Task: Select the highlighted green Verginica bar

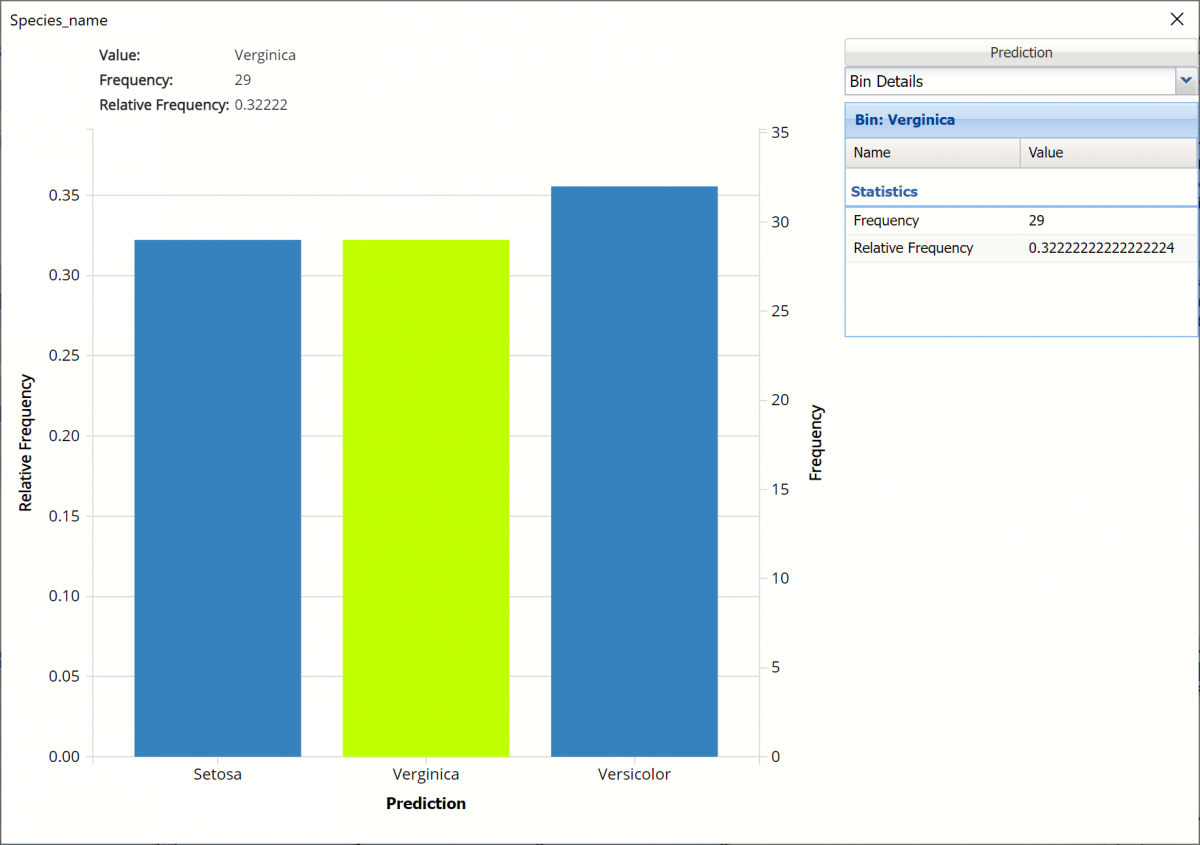Action: [x=426, y=498]
